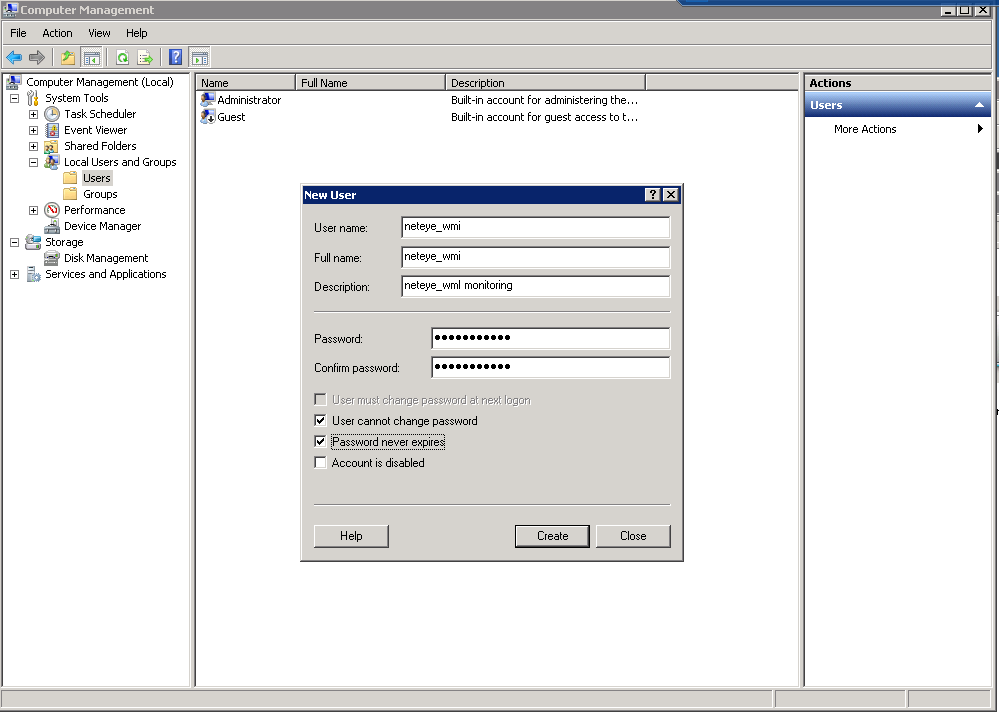
Task: Collapse the Storage node
Action: coord(15,242)
